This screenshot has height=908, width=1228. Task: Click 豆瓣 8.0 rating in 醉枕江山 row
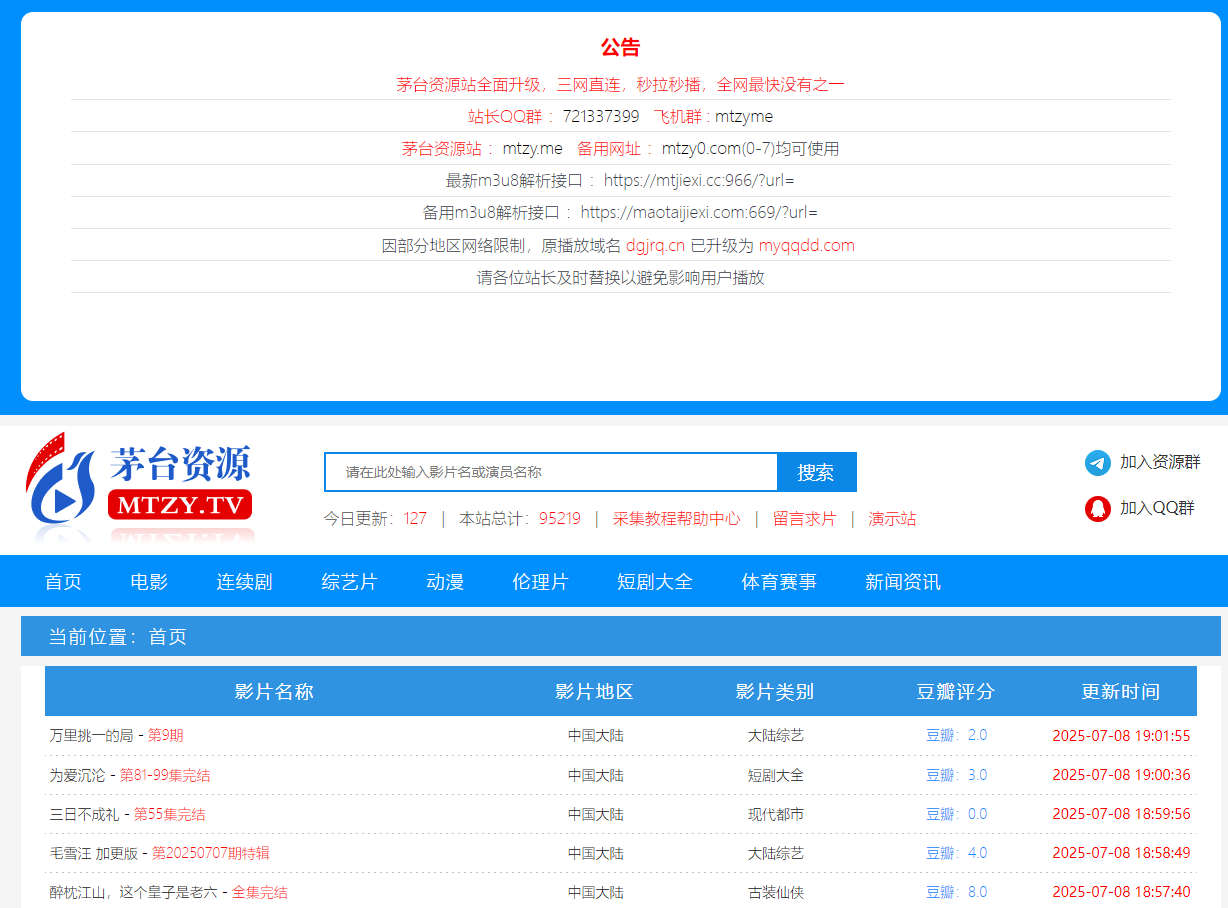(x=956, y=892)
